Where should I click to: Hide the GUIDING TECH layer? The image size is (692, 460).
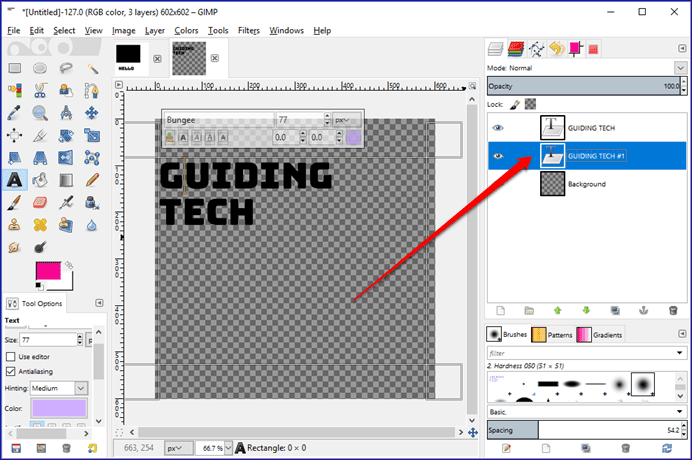point(498,128)
